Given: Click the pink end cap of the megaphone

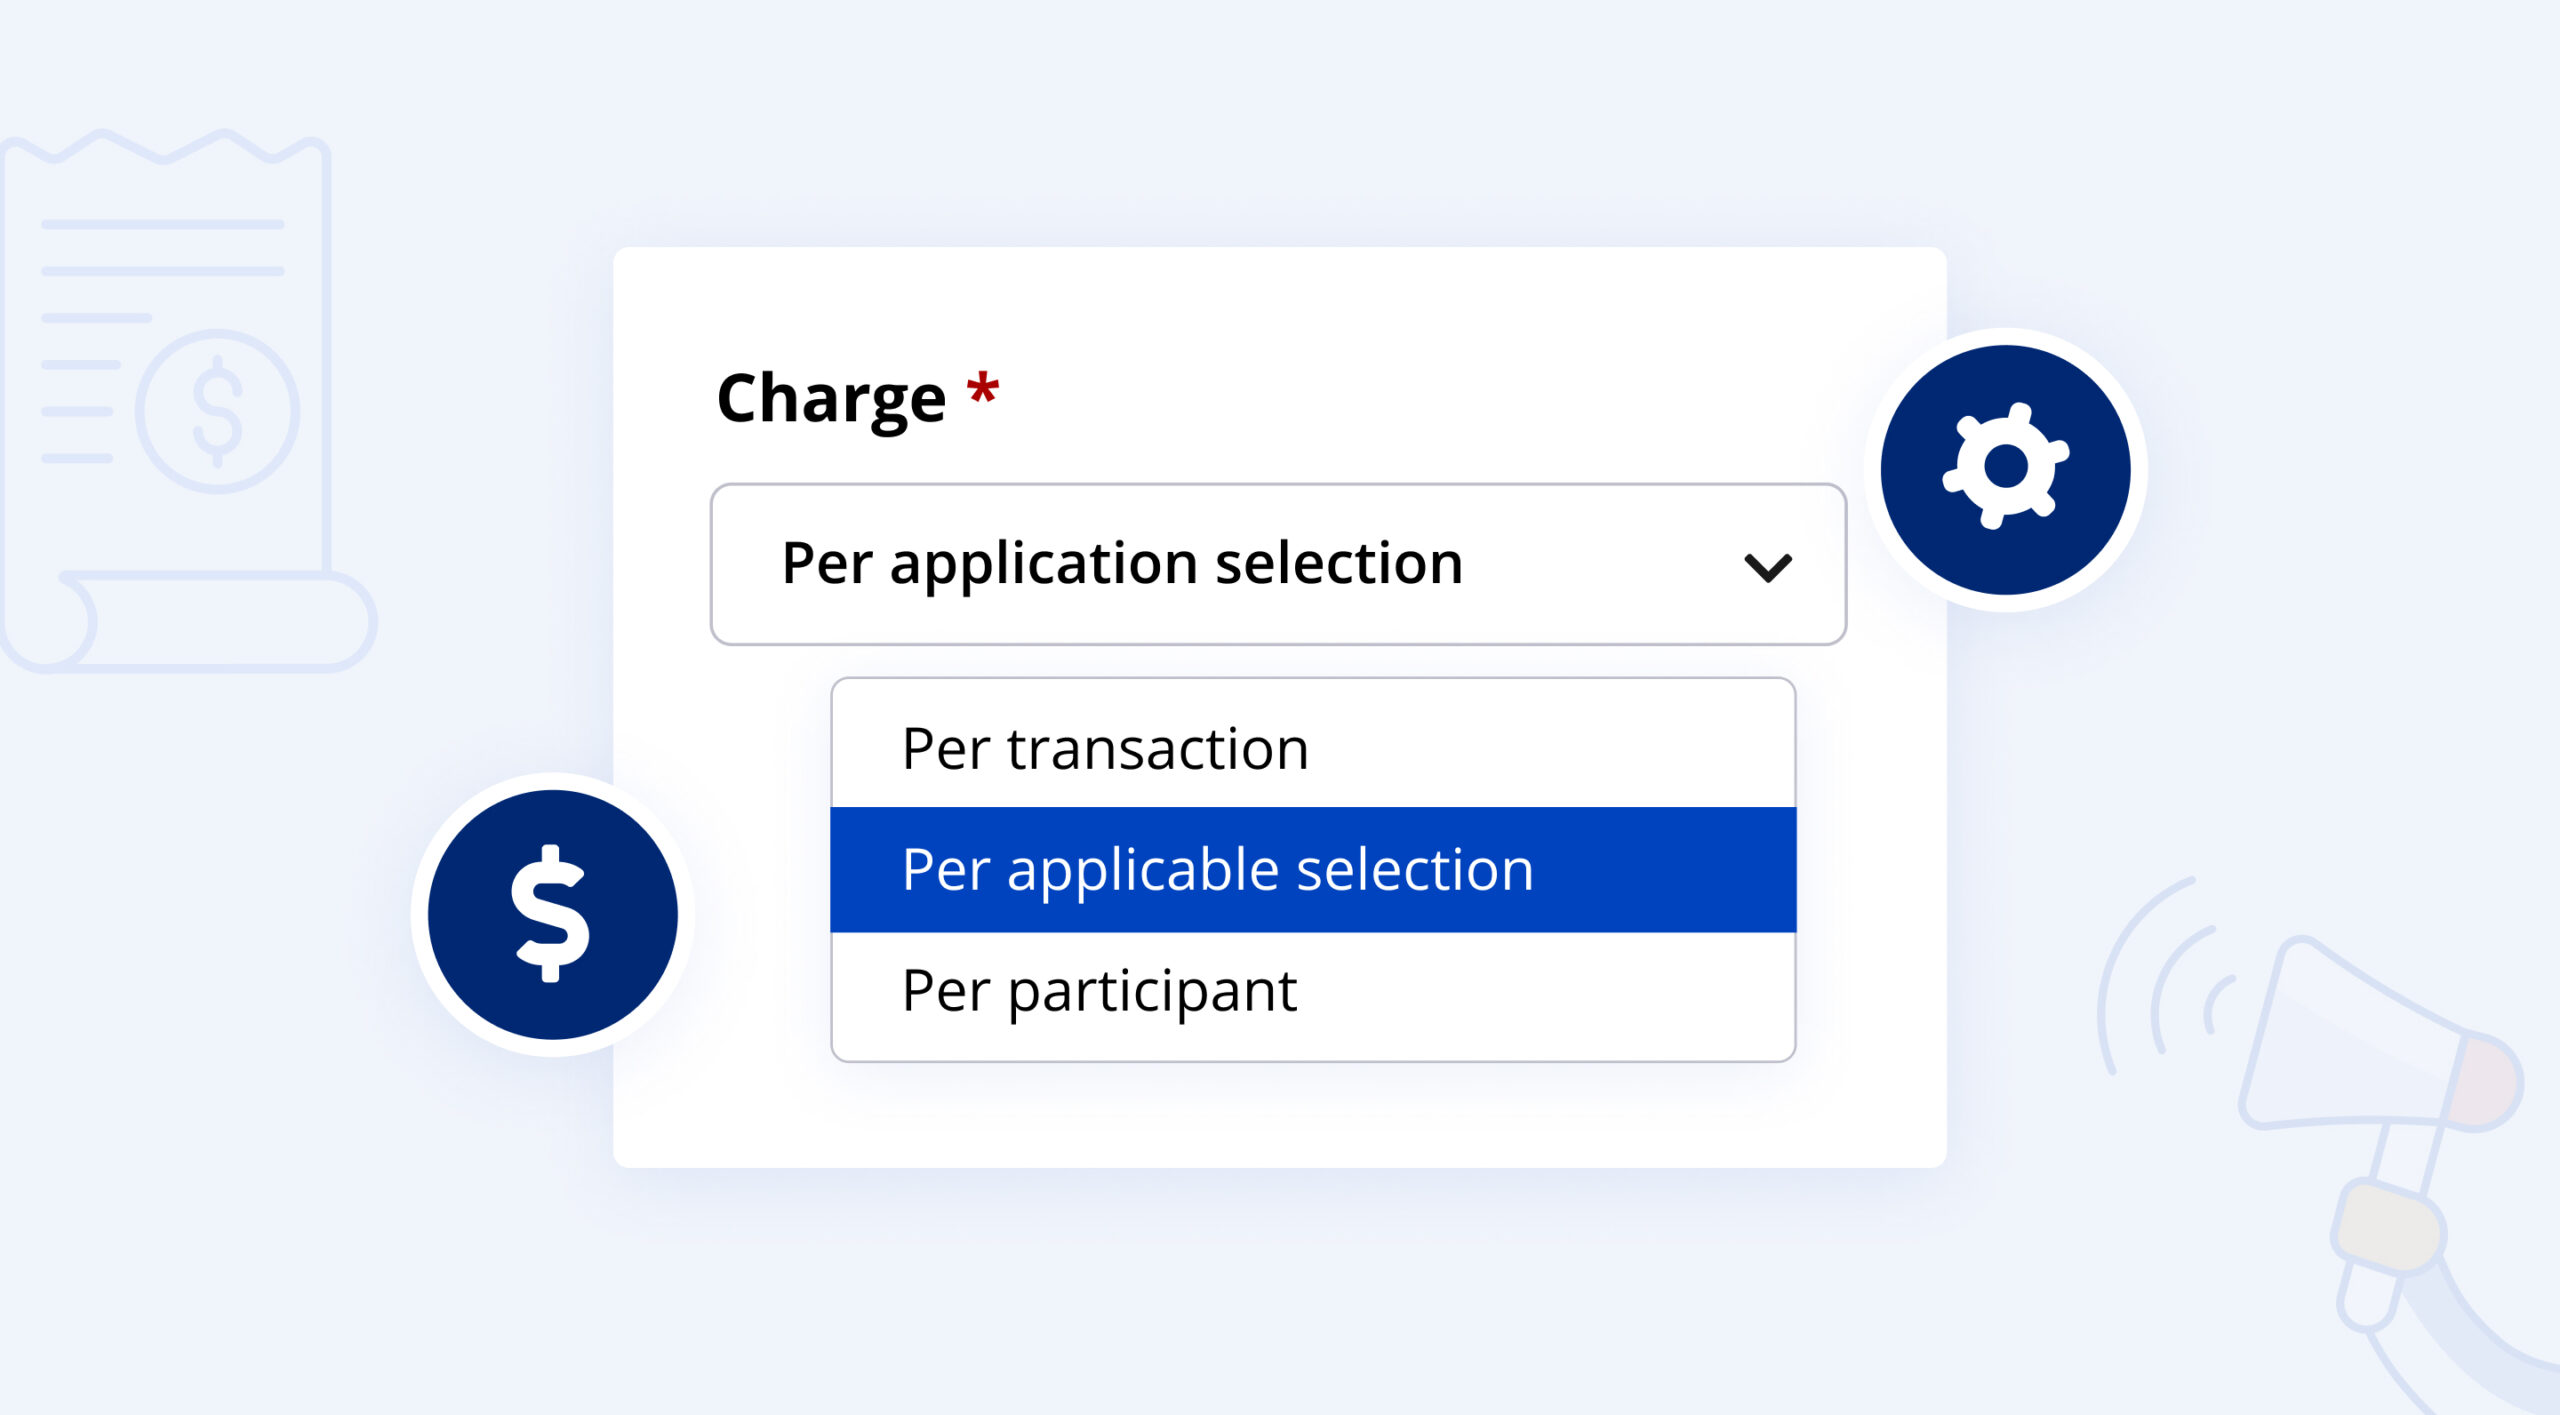Looking at the screenshot, I should pos(2492,1082).
